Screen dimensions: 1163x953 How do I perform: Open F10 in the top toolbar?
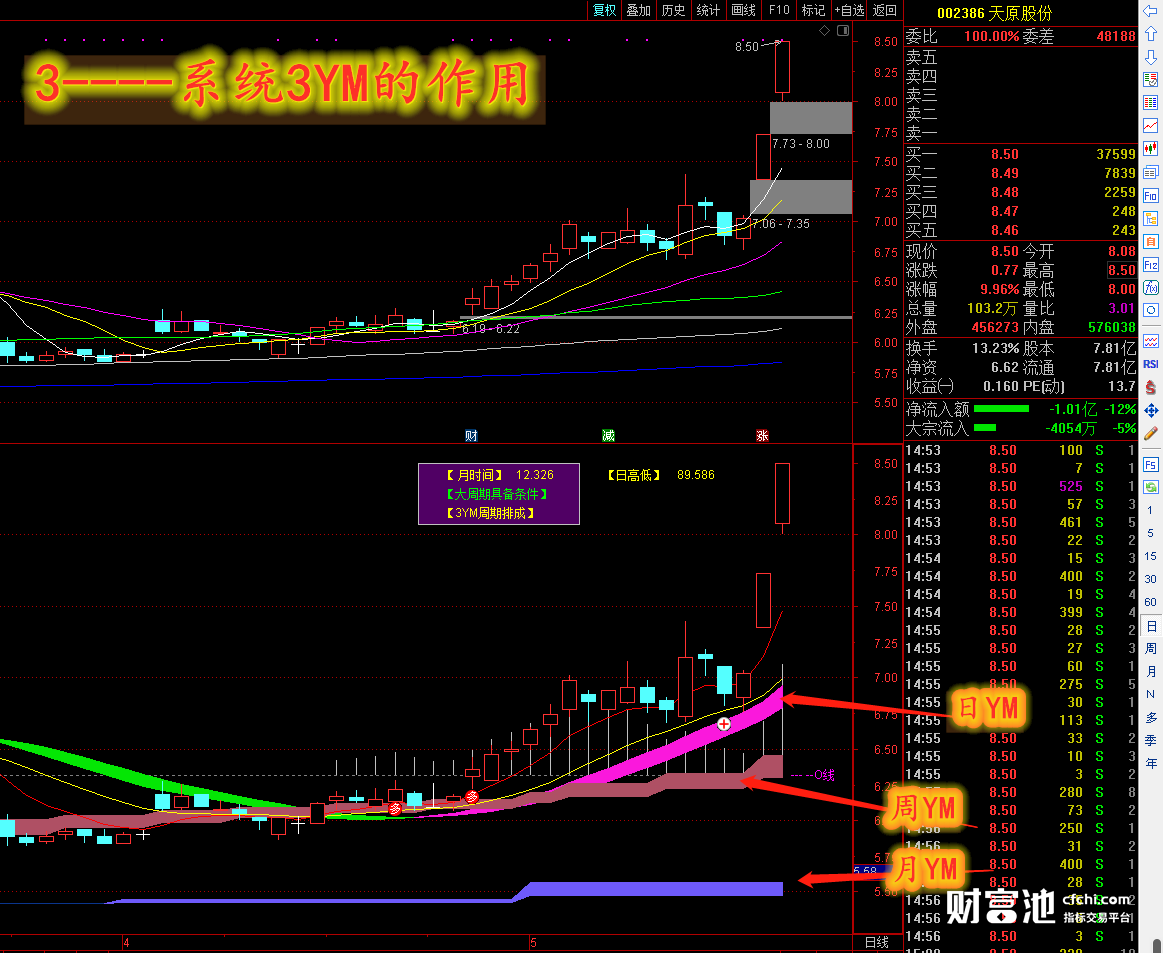click(779, 10)
